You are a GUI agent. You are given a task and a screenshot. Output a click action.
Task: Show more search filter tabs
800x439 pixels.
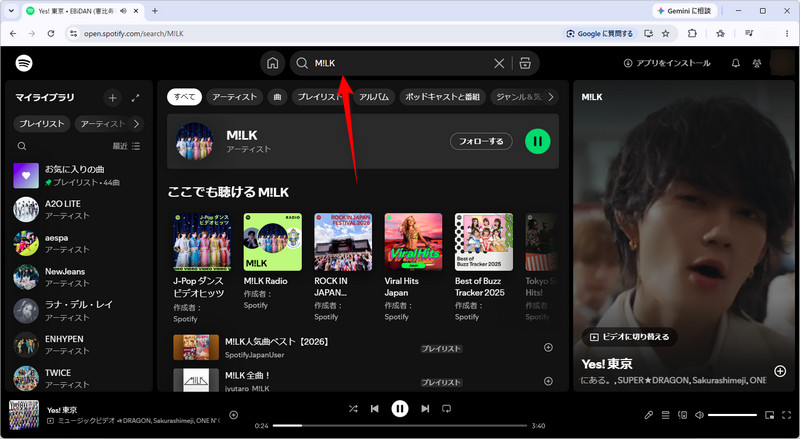(551, 97)
